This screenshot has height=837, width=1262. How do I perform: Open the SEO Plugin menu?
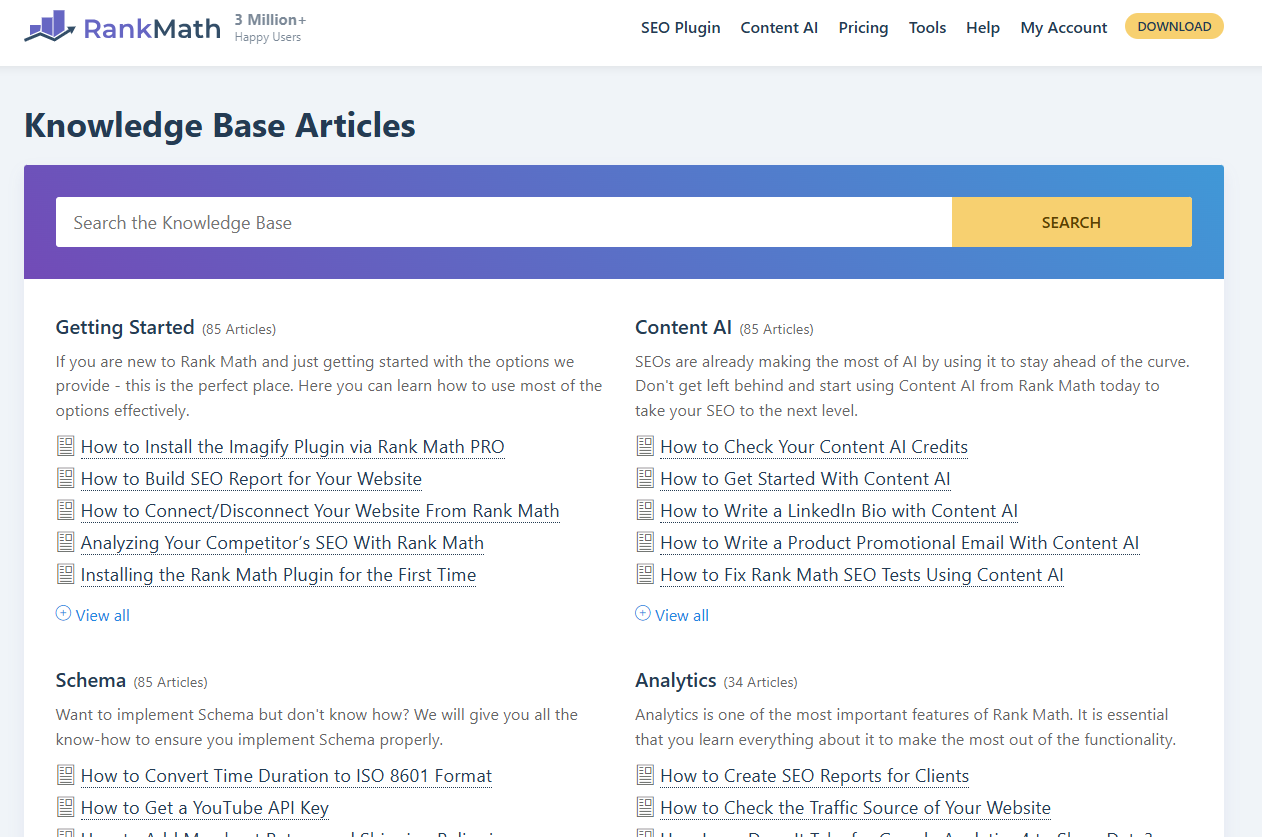click(x=680, y=28)
